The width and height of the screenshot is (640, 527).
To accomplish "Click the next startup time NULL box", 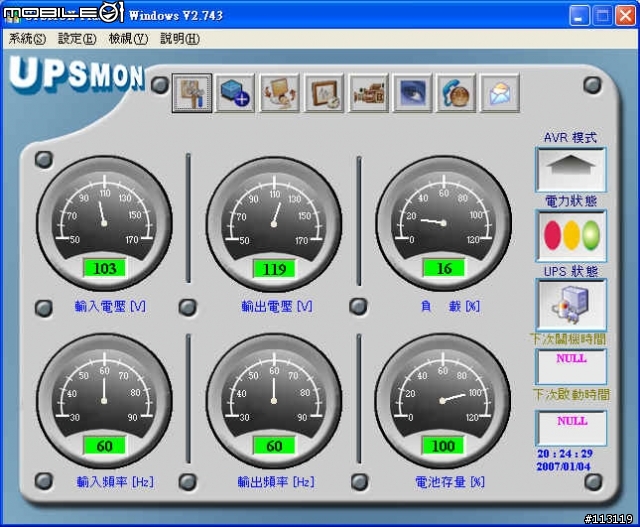I will tap(571, 428).
